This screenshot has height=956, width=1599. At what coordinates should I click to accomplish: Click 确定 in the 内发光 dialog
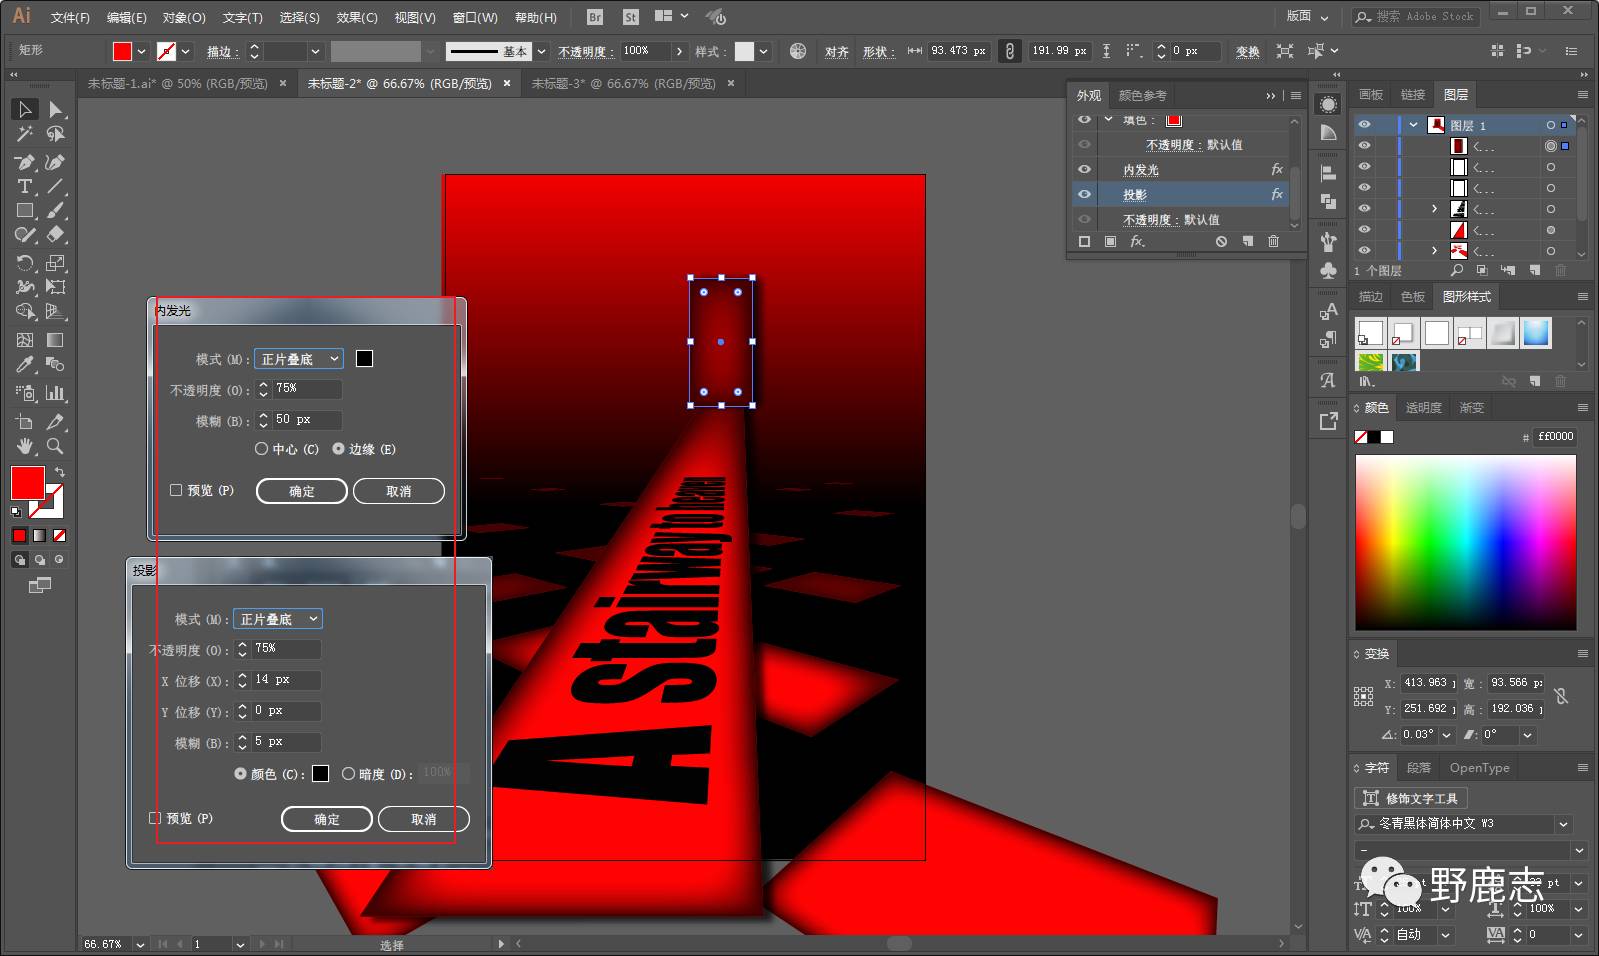click(302, 491)
